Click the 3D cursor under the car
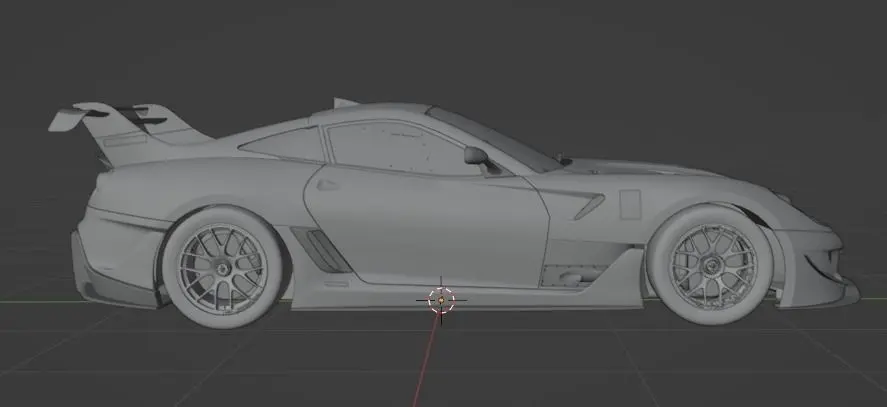887x407 pixels. tap(441, 300)
